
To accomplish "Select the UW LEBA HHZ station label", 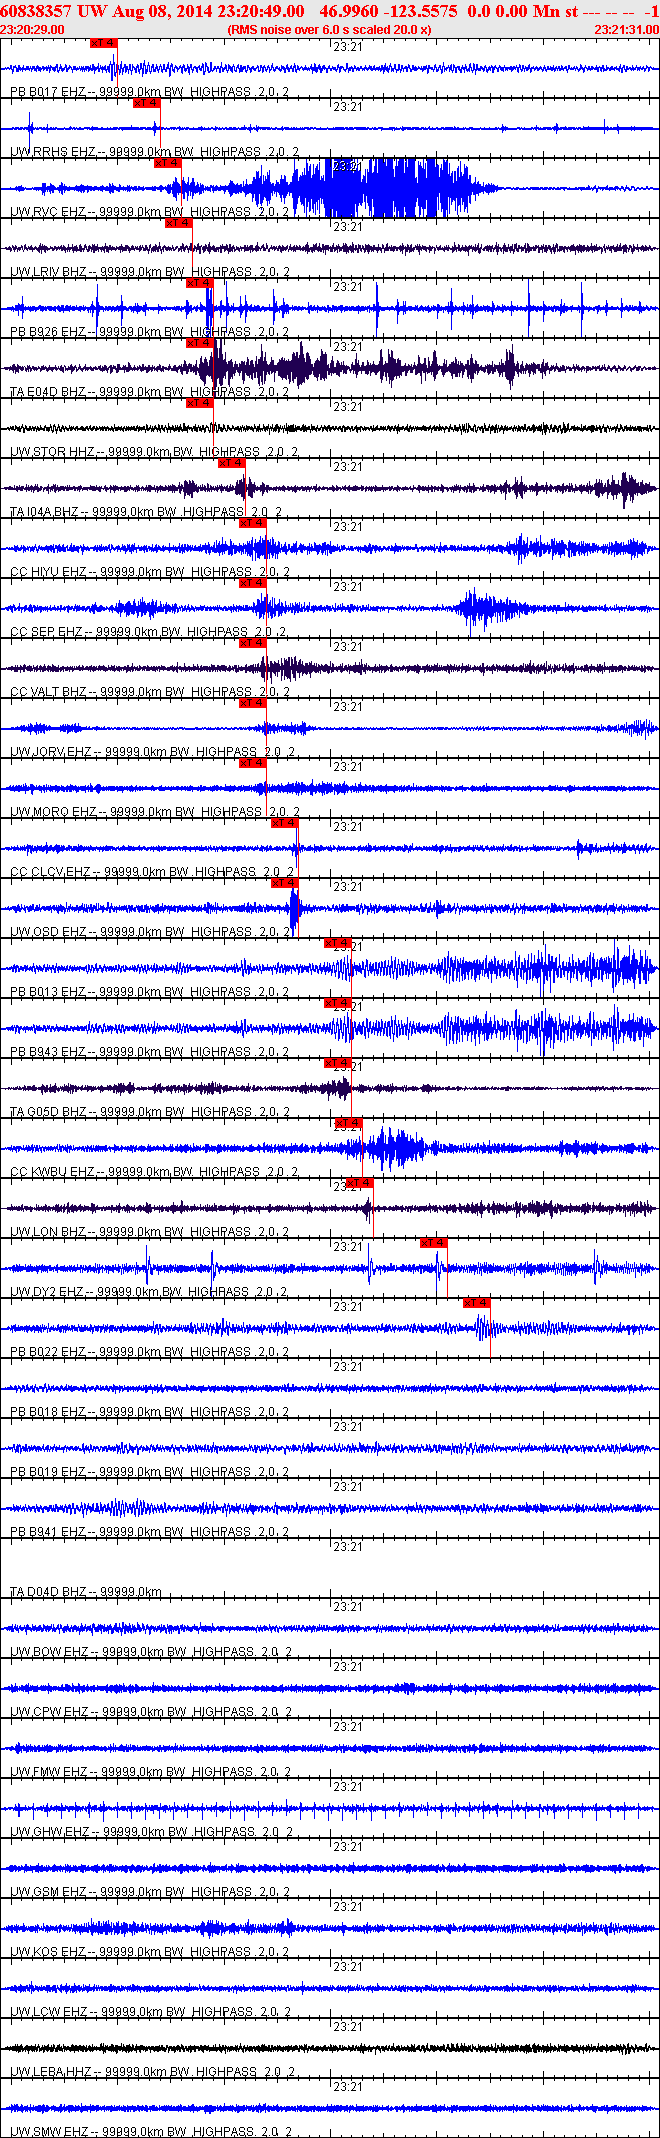I will pyautogui.click(x=152, y=2072).
